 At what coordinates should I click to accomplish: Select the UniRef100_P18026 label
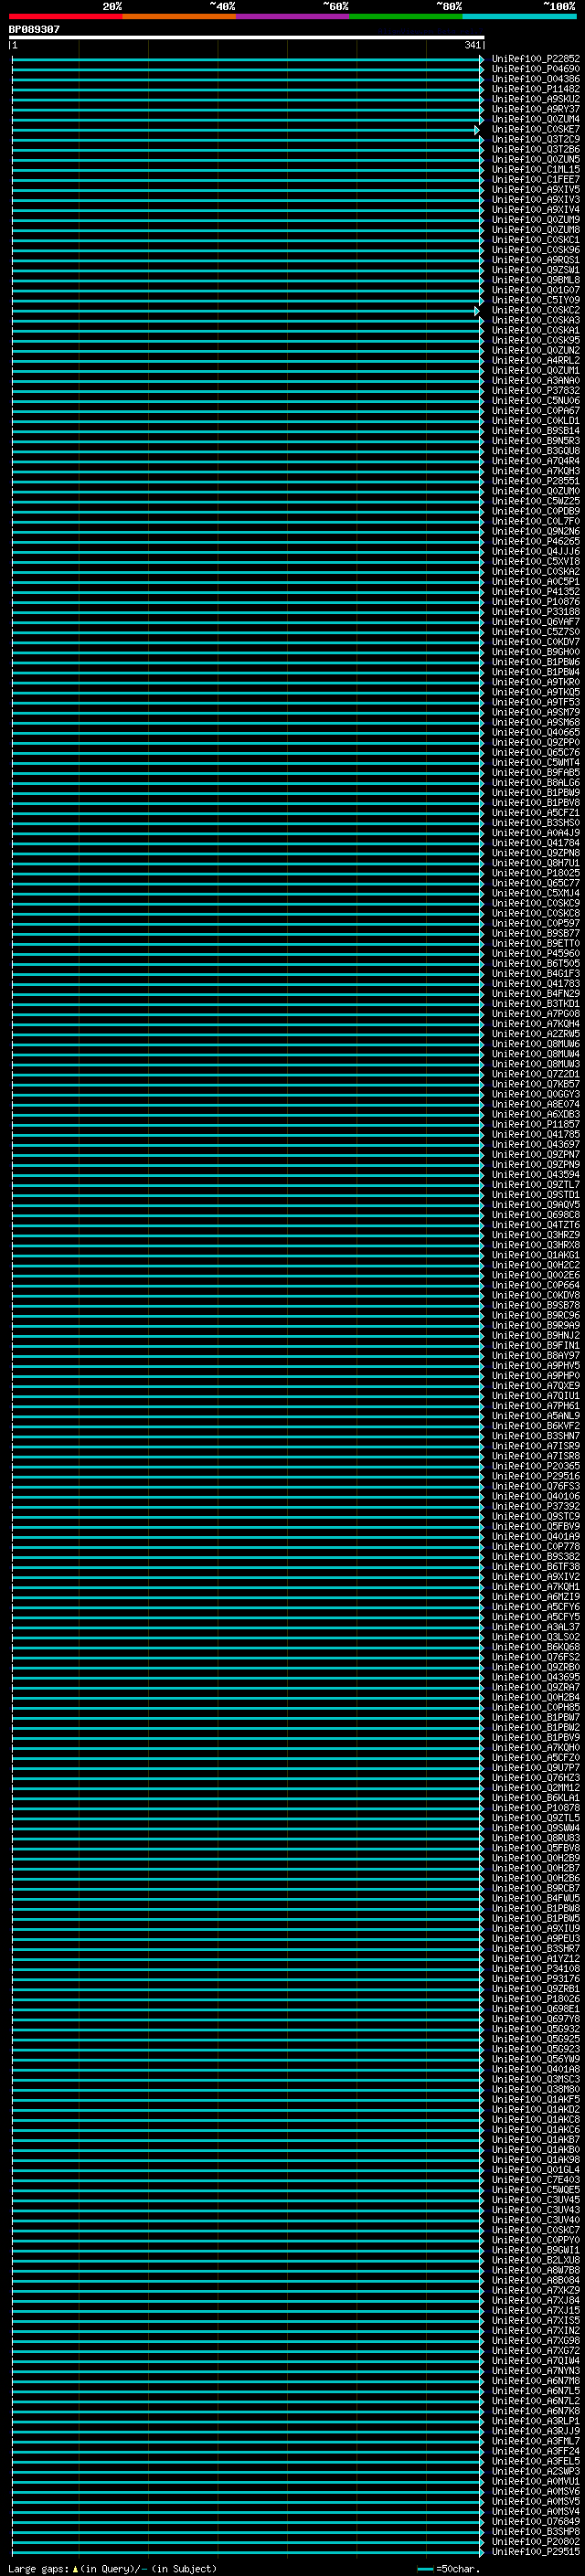[x=536, y=1999]
